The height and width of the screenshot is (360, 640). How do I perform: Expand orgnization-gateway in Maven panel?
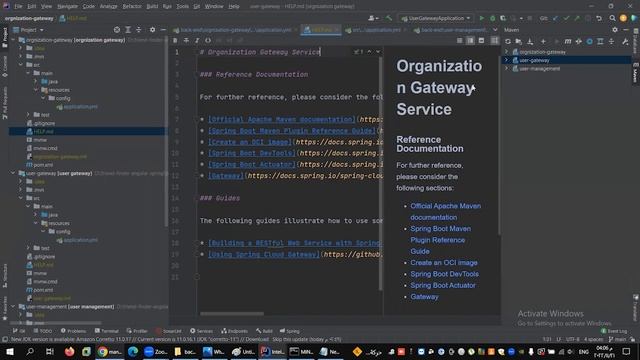507,52
